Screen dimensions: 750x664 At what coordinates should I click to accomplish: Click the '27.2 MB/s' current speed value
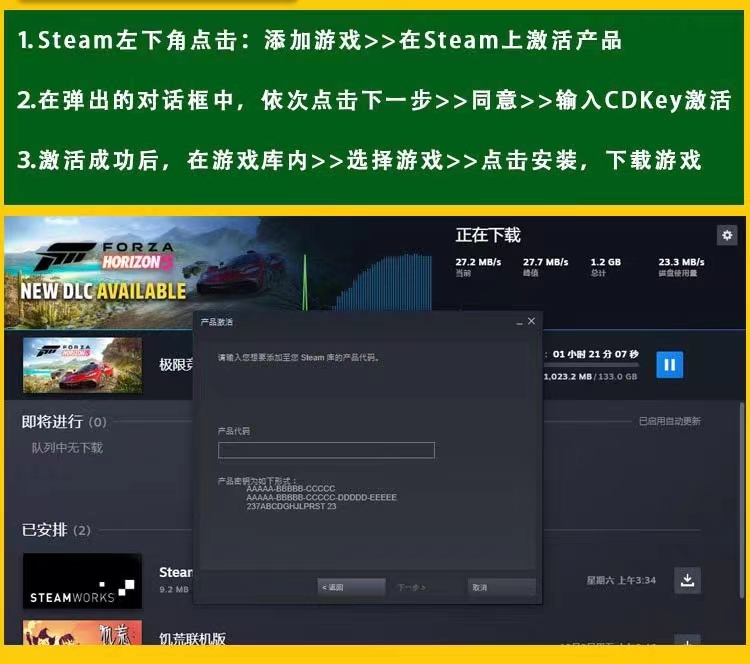[x=478, y=262]
